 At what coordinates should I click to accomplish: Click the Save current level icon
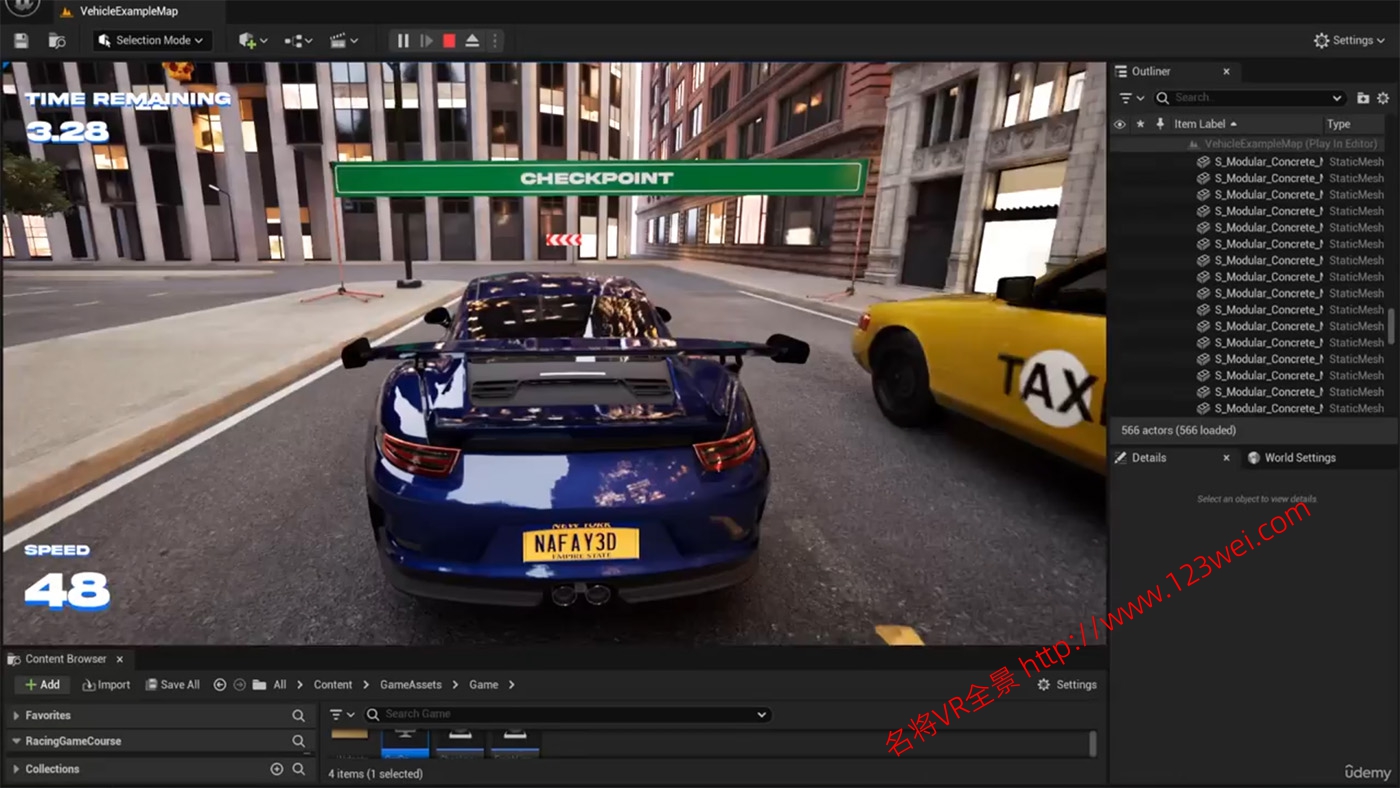point(21,41)
